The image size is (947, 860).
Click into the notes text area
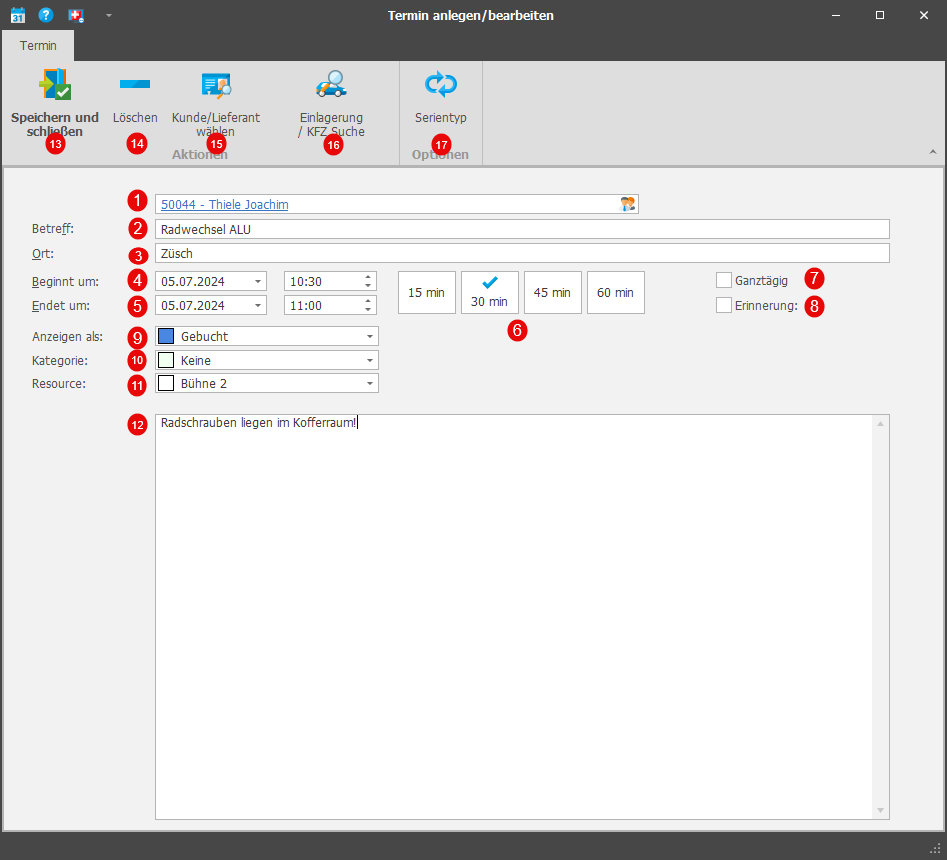pos(514,617)
